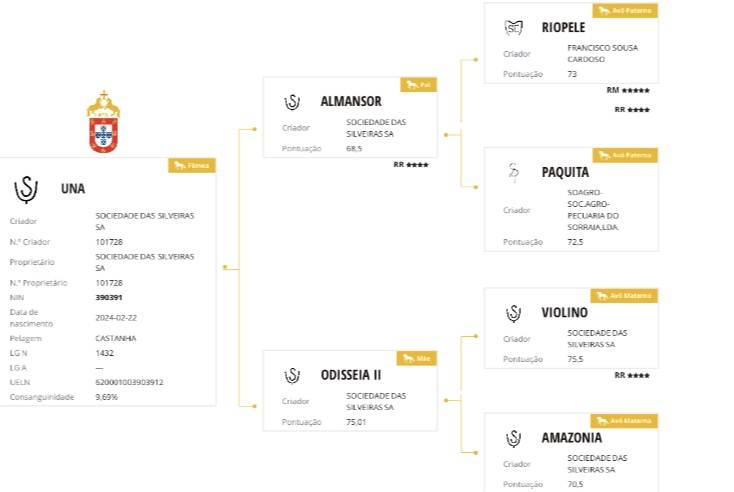Image resolution: width=734 pixels, height=492 pixels.
Task: Select the yellow Pai tag on ALMANSOR card
Action: pos(419,85)
